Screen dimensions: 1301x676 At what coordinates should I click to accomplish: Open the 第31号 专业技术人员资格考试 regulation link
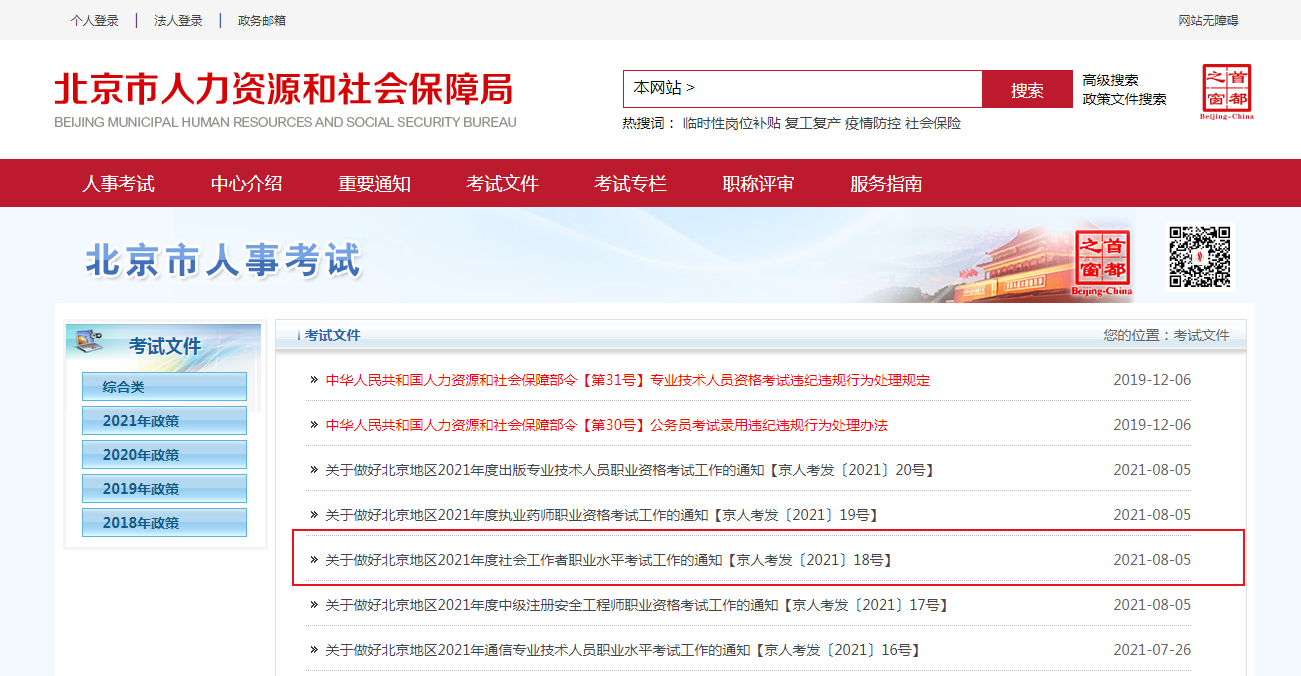pos(628,380)
